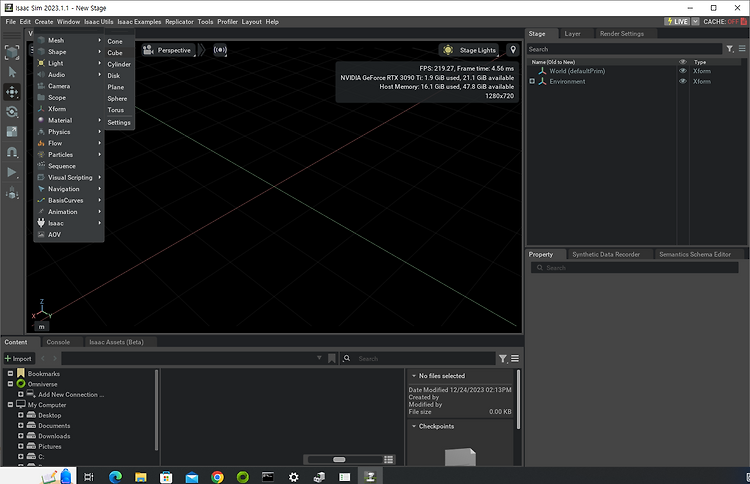Image resolution: width=750 pixels, height=484 pixels.
Task: Select the Move tool in left toolbar
Action: tap(12, 92)
